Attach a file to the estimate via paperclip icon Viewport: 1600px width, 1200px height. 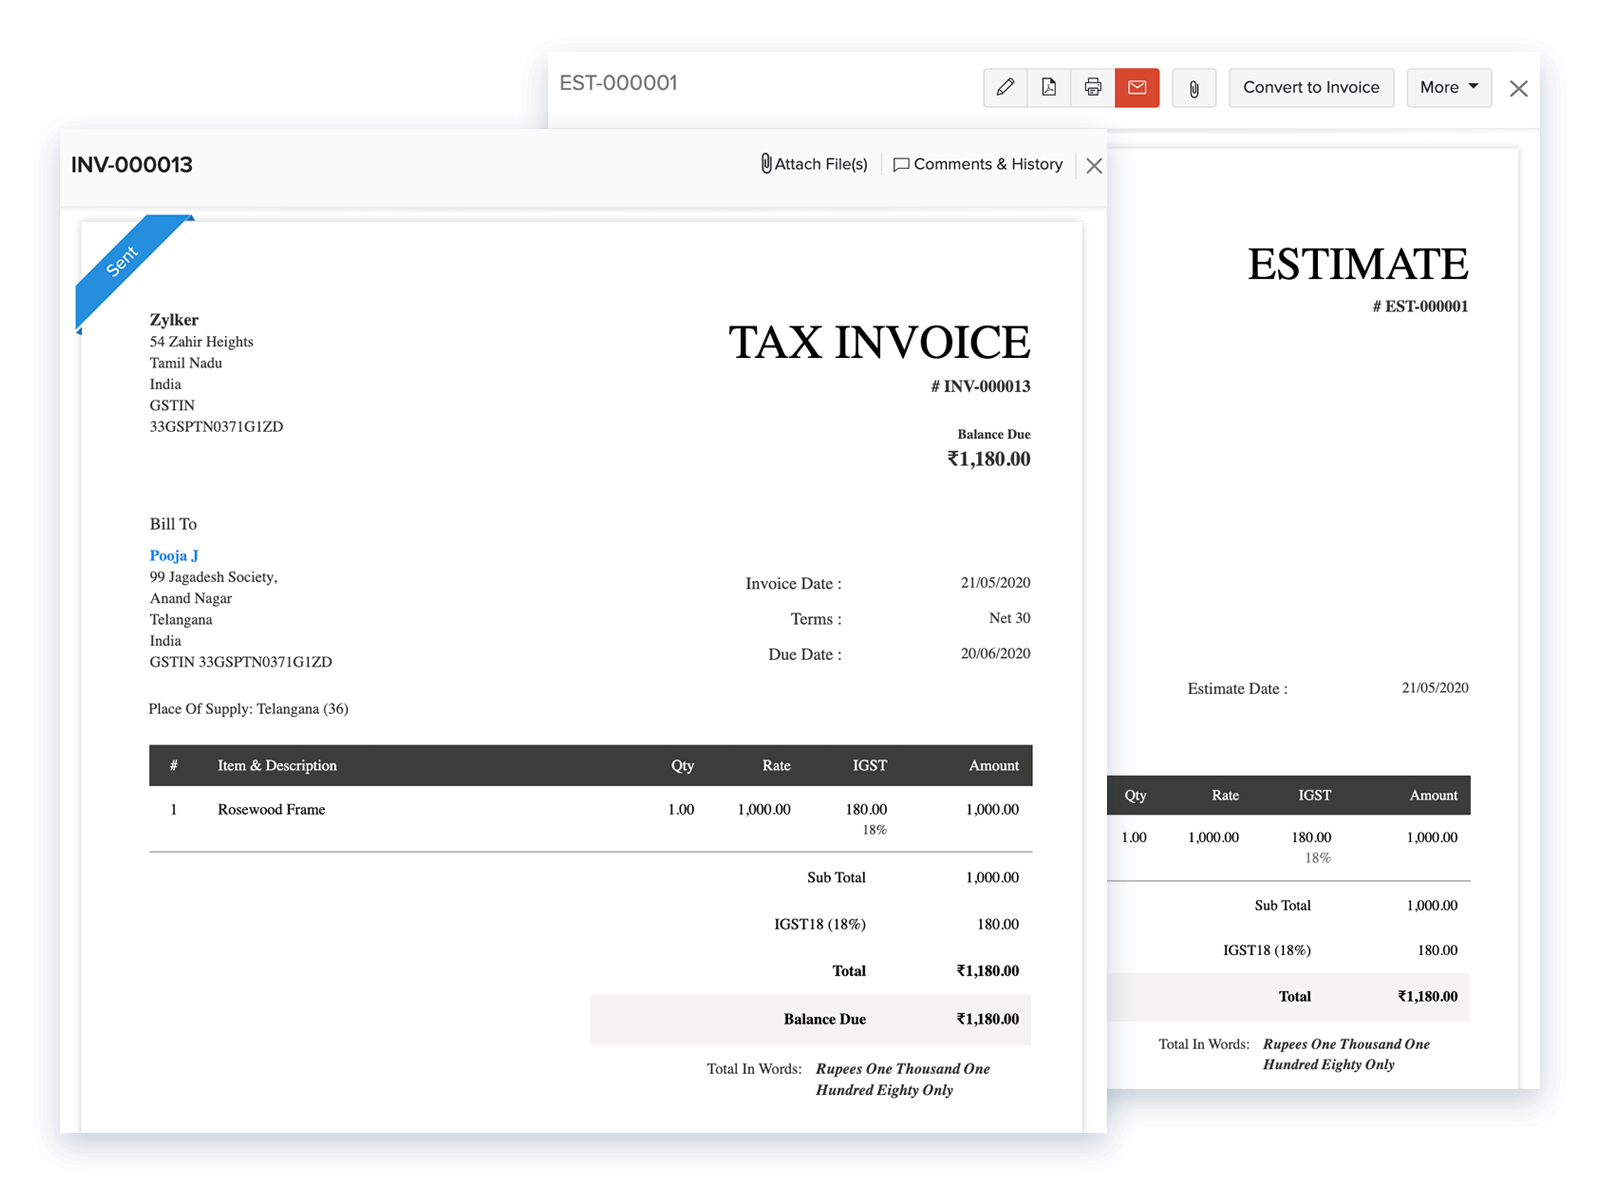point(1194,88)
